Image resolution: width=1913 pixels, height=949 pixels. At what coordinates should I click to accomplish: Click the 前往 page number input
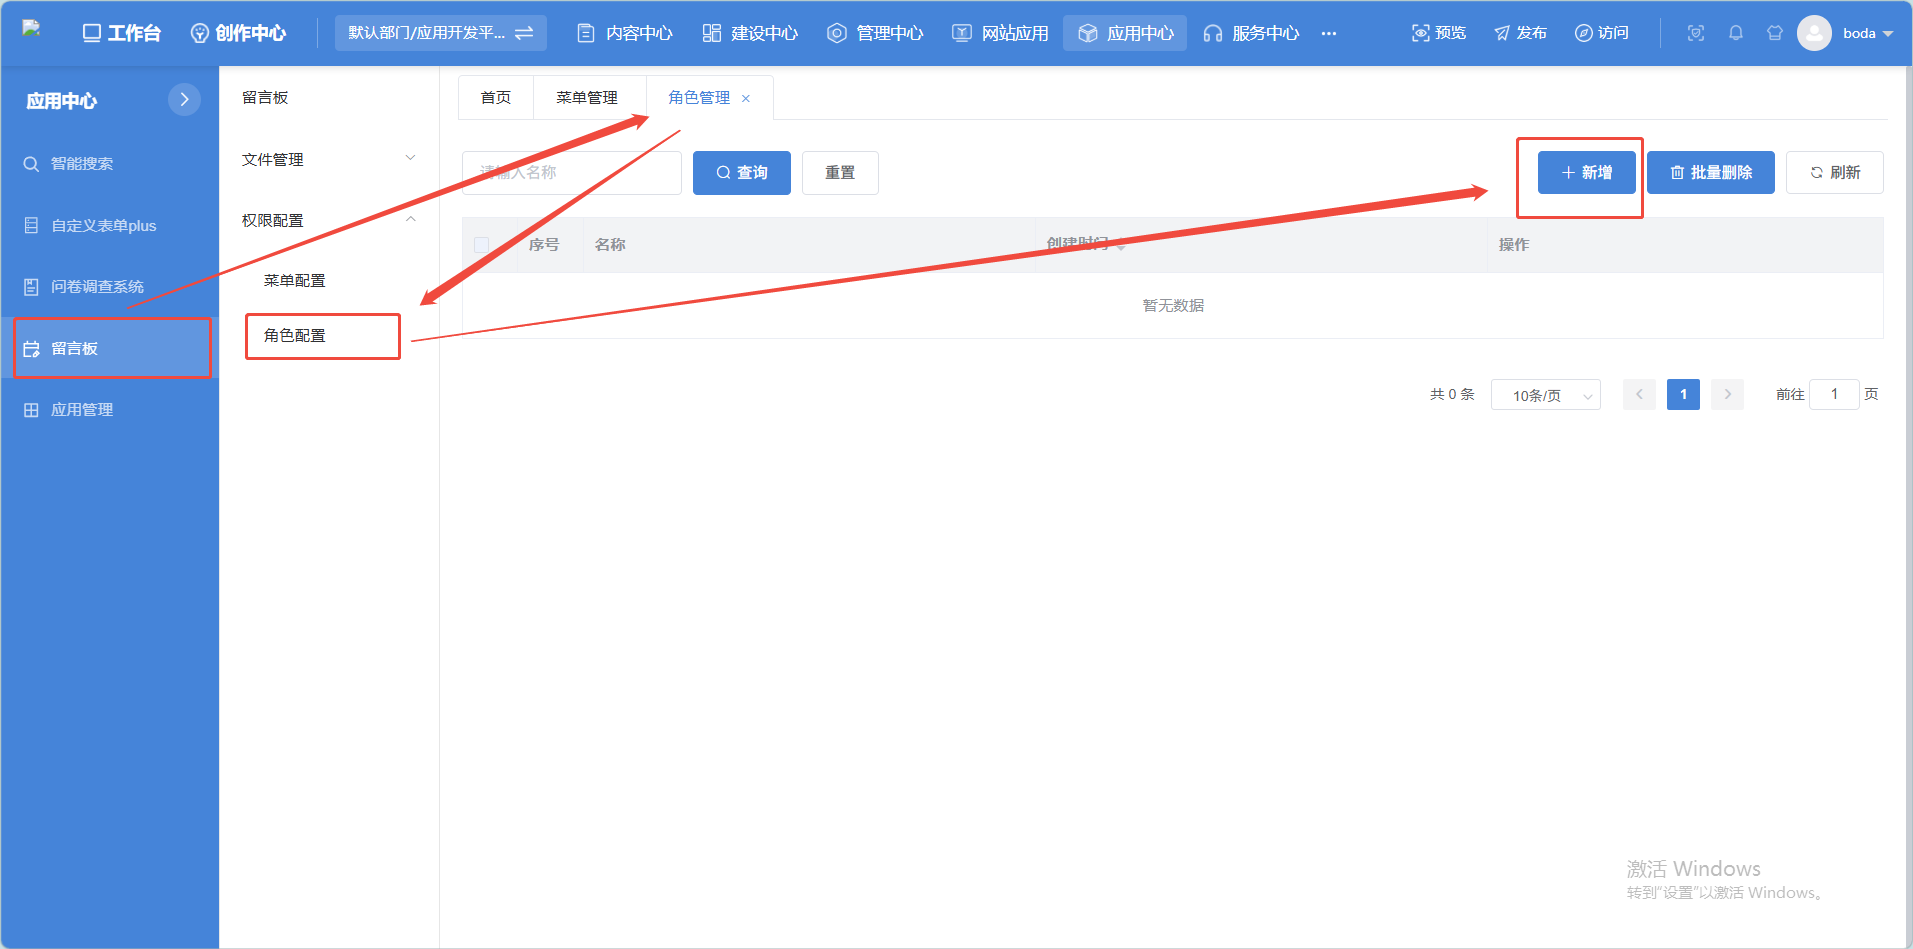1834,395
